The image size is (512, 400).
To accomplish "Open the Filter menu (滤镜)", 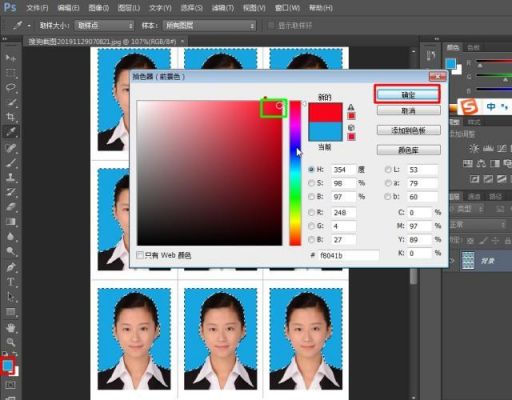I will 223,8.
